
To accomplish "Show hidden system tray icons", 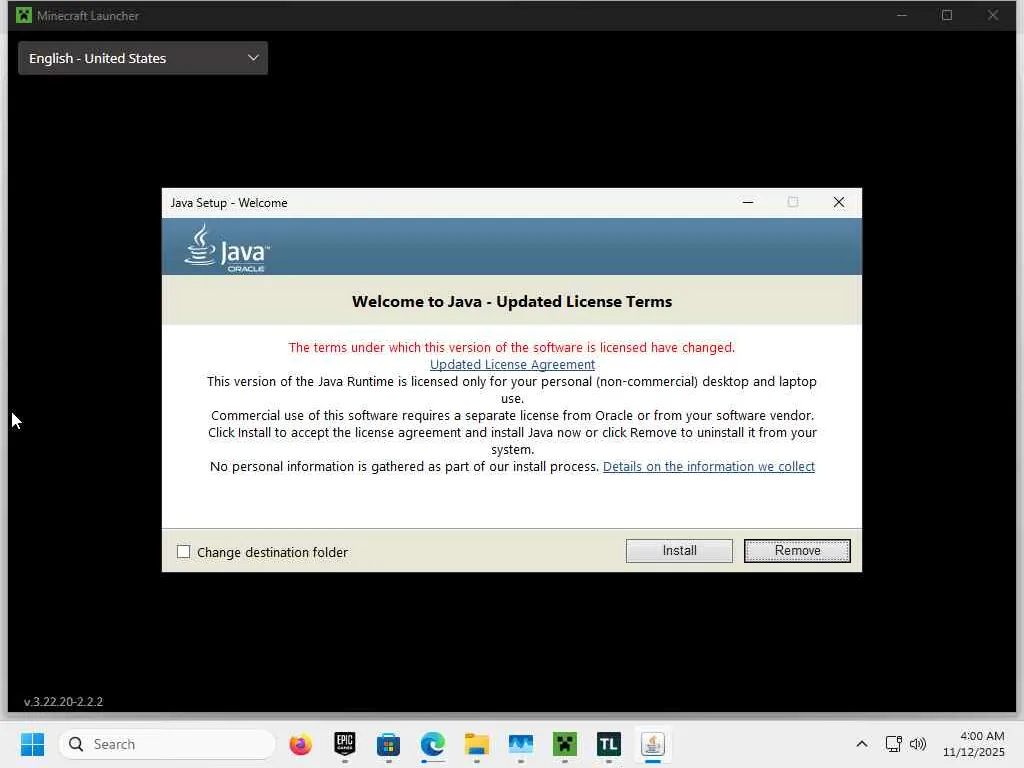I will point(861,744).
